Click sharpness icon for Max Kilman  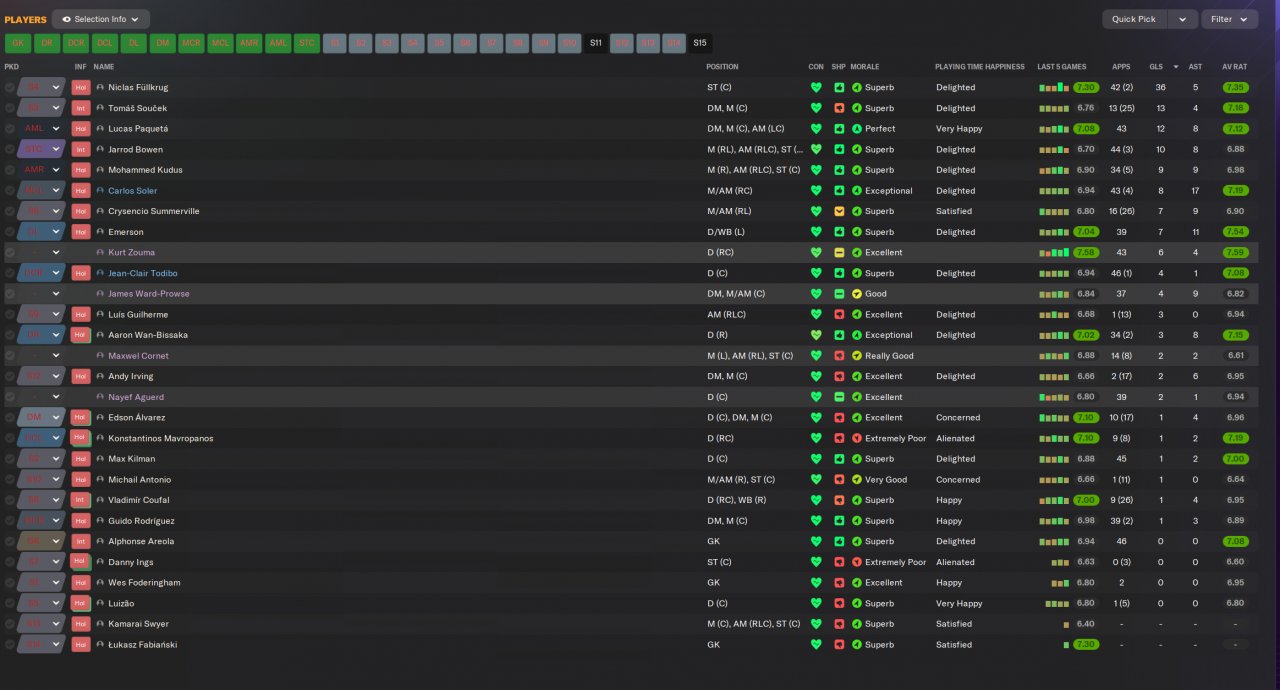(x=839, y=459)
